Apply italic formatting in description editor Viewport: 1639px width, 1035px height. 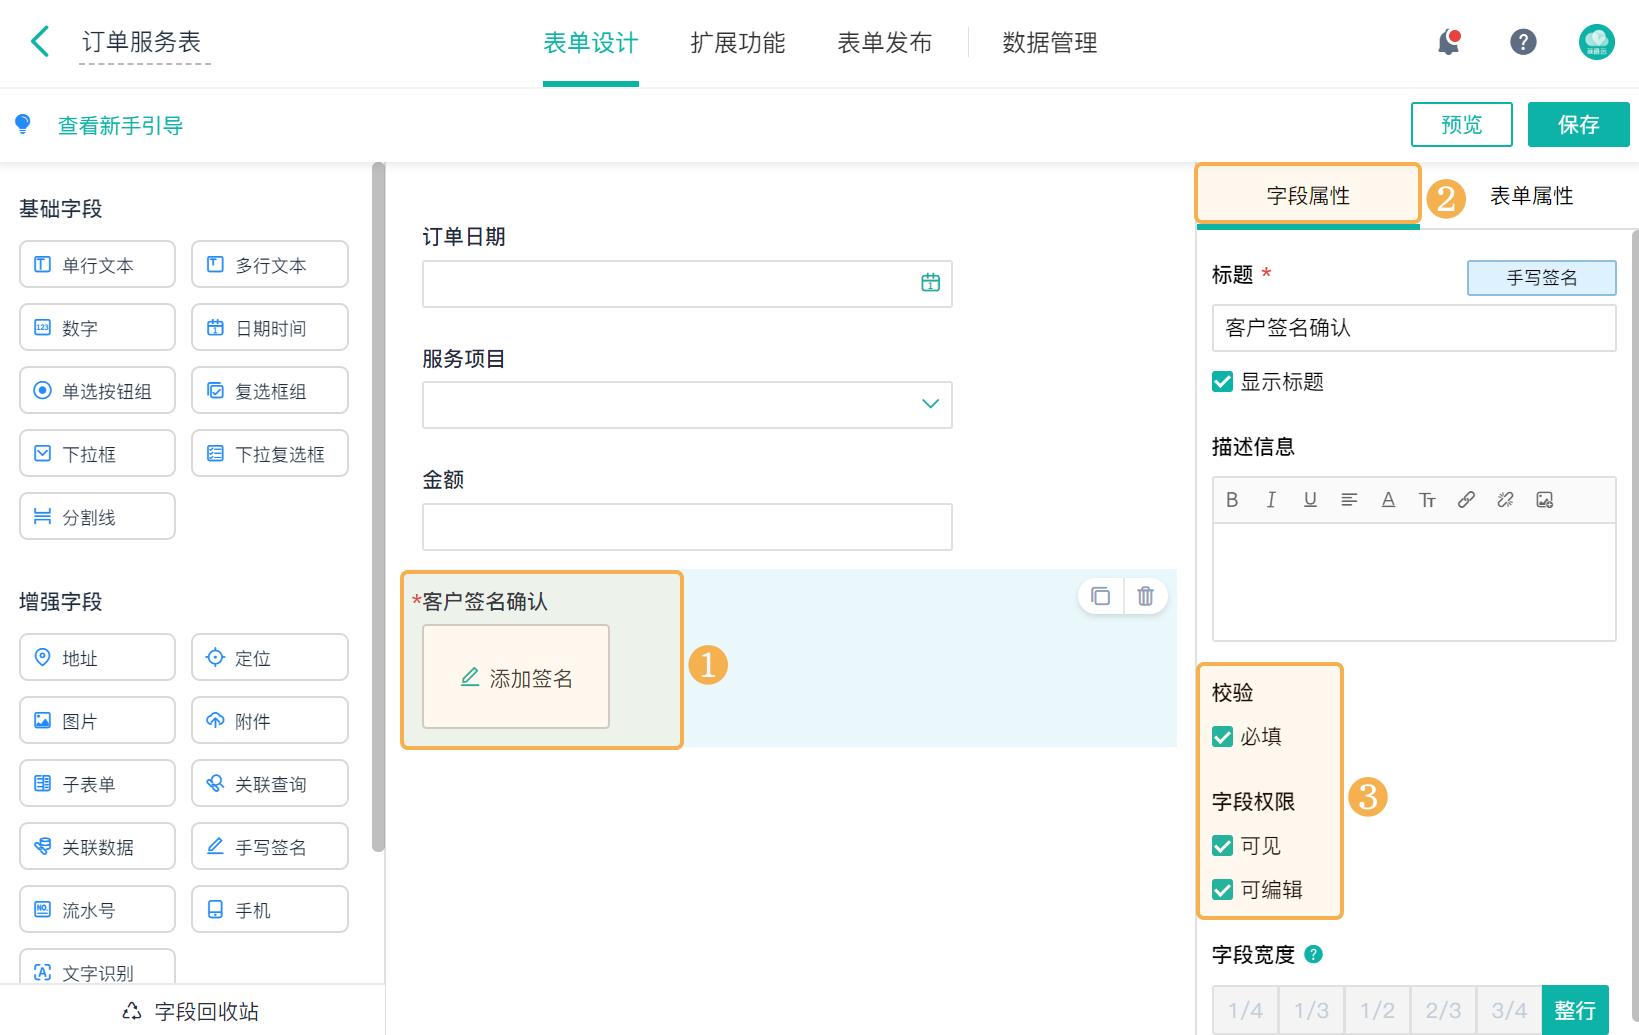(x=1271, y=500)
